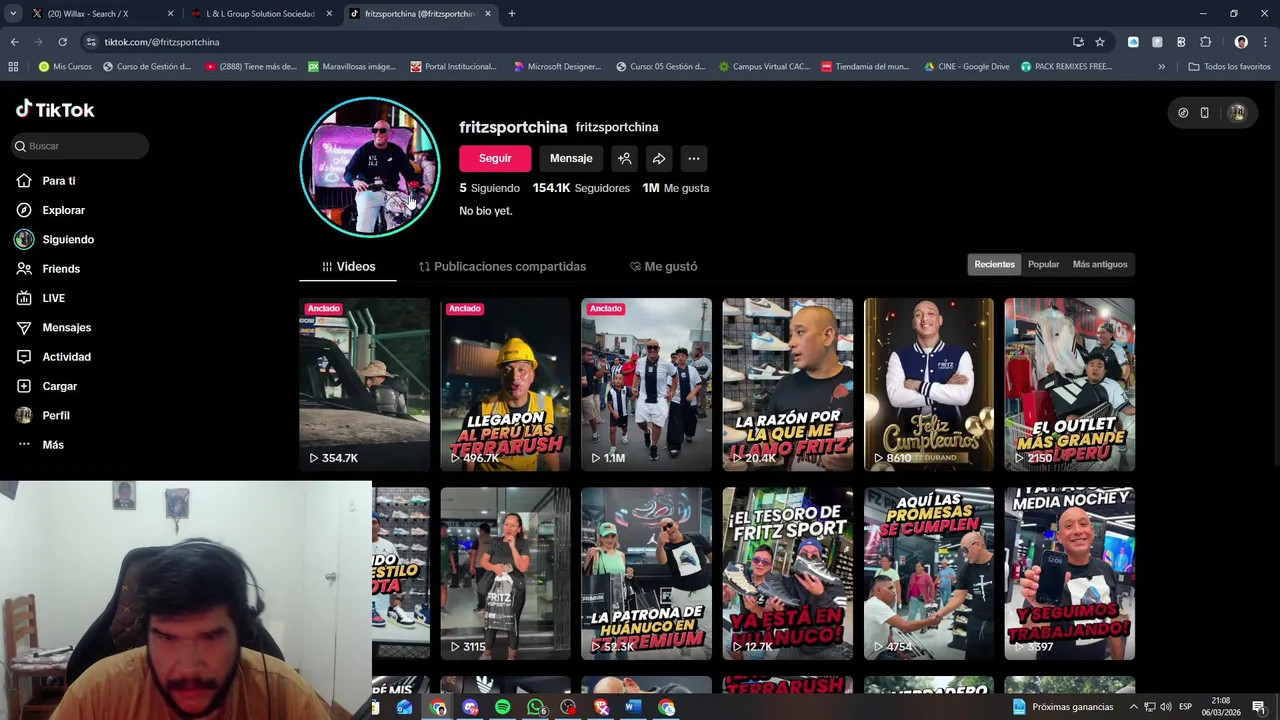Open the Todos los favoritos folder

tap(1229, 67)
